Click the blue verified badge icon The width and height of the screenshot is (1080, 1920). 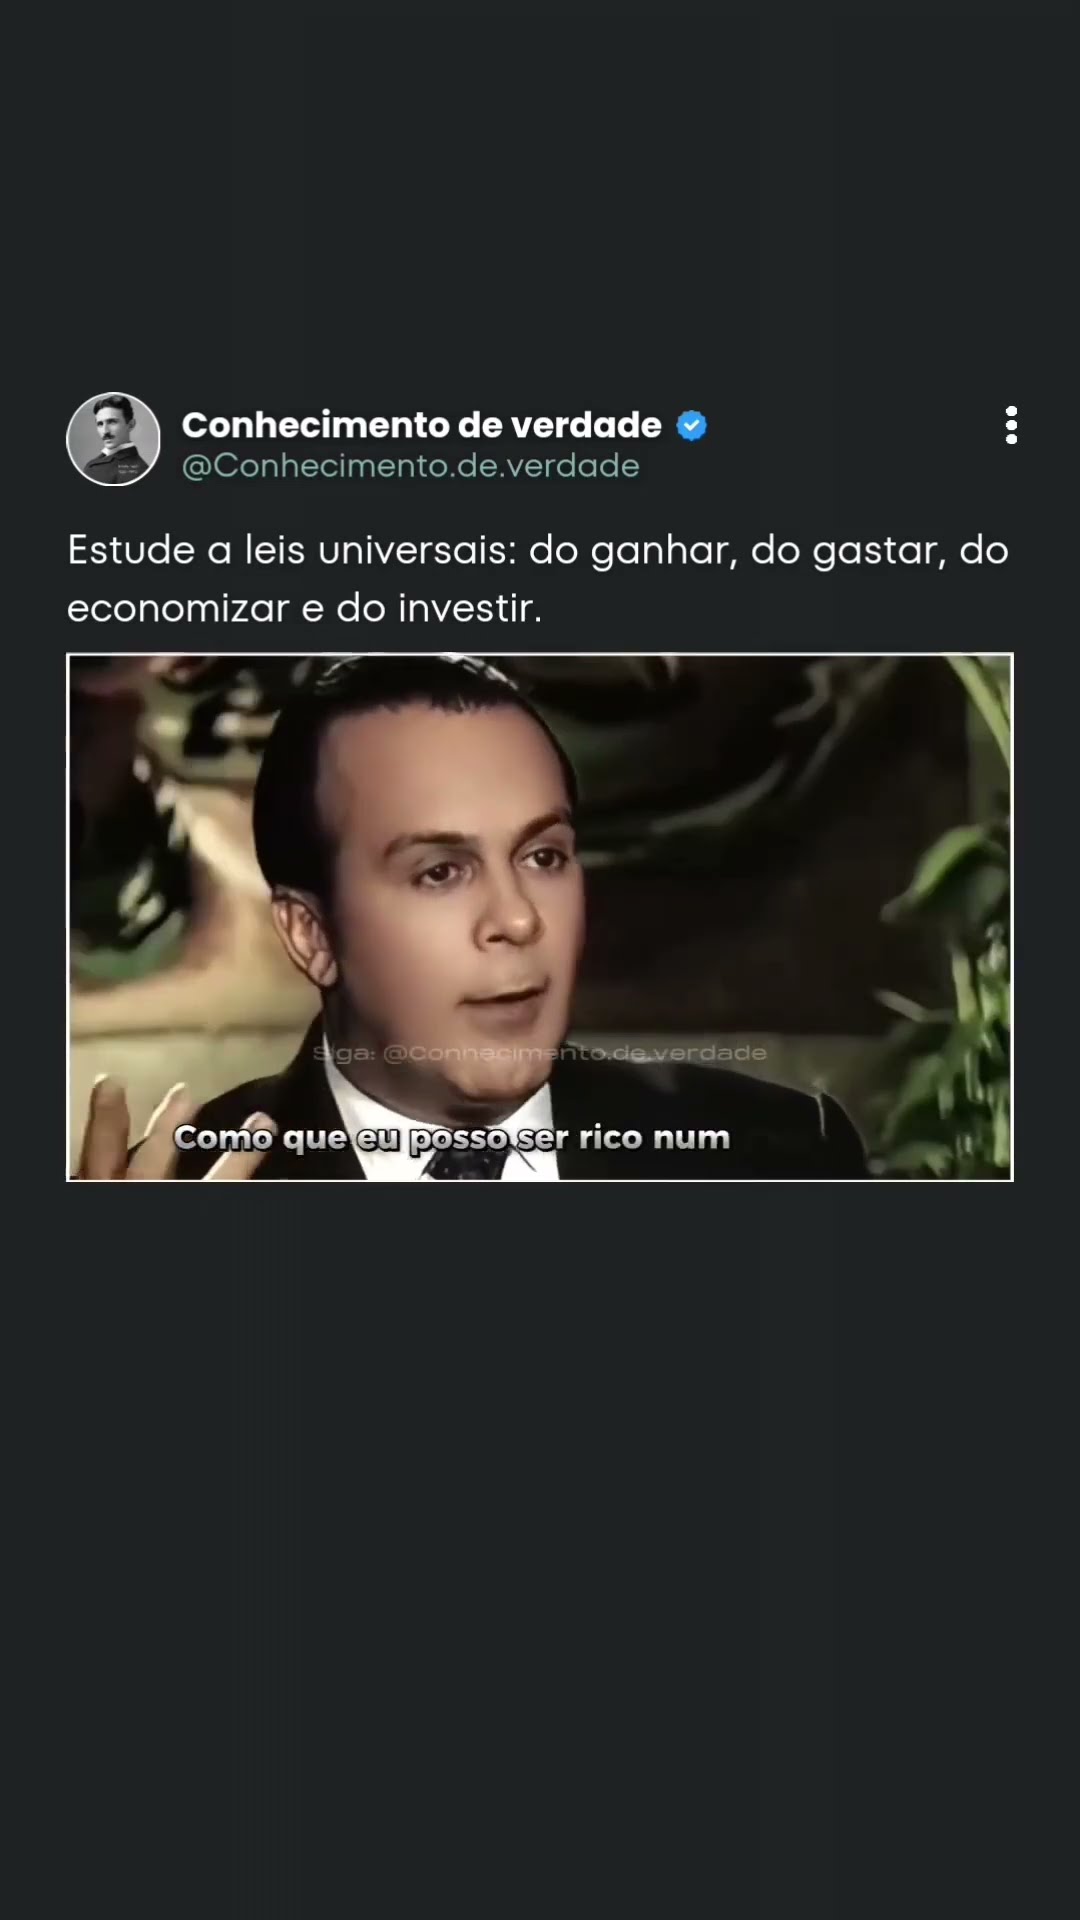point(692,426)
